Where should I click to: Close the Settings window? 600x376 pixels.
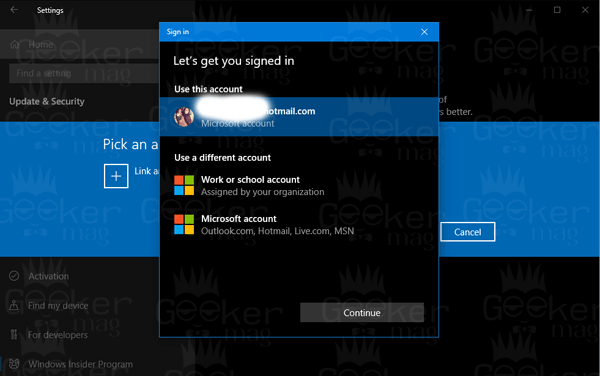pyautogui.click(x=585, y=10)
